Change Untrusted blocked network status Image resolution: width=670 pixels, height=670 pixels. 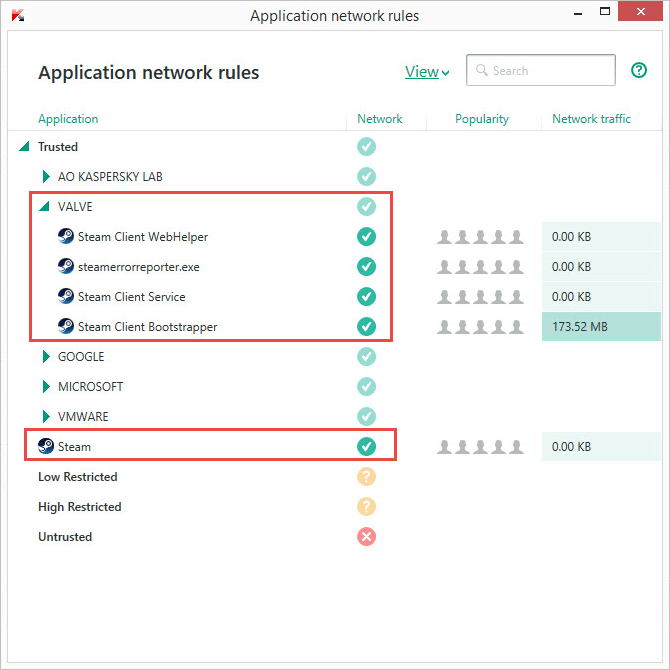pyautogui.click(x=366, y=536)
